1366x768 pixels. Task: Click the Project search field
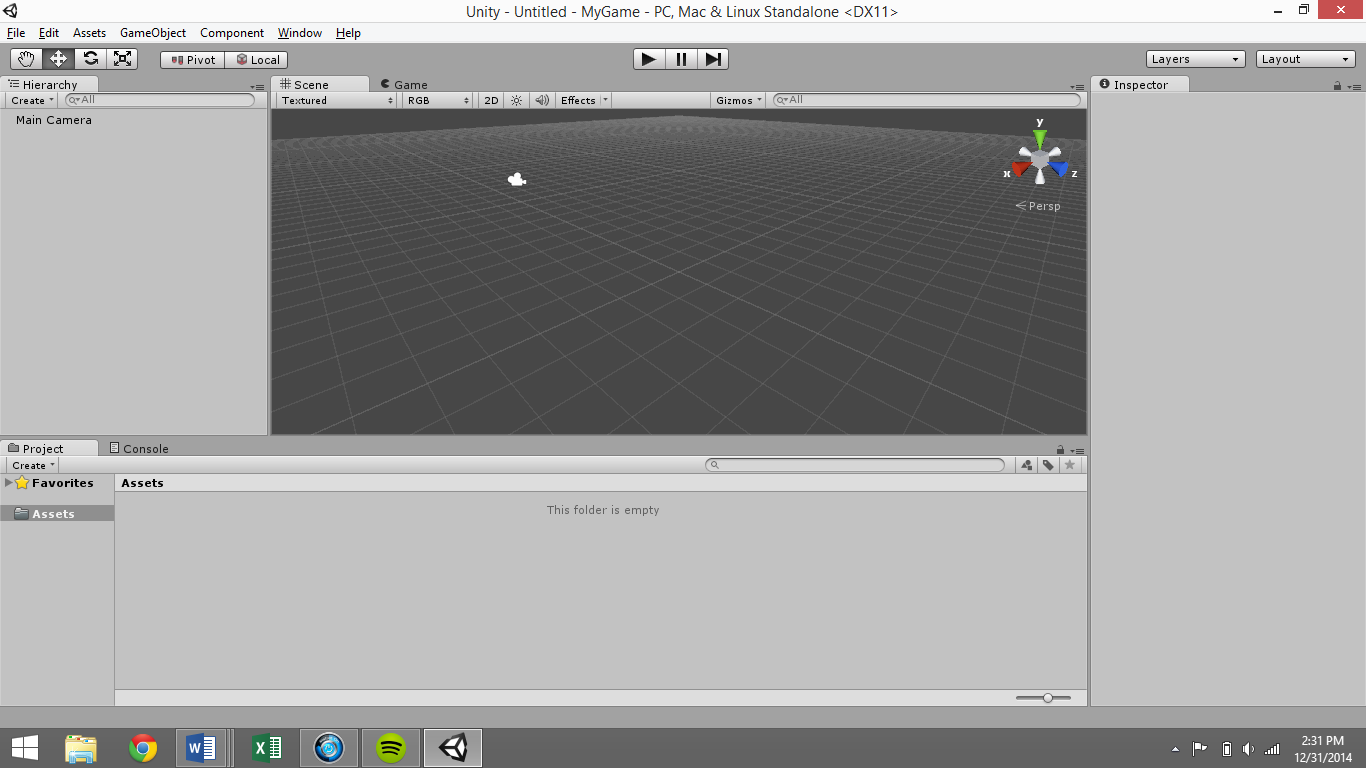(x=855, y=465)
